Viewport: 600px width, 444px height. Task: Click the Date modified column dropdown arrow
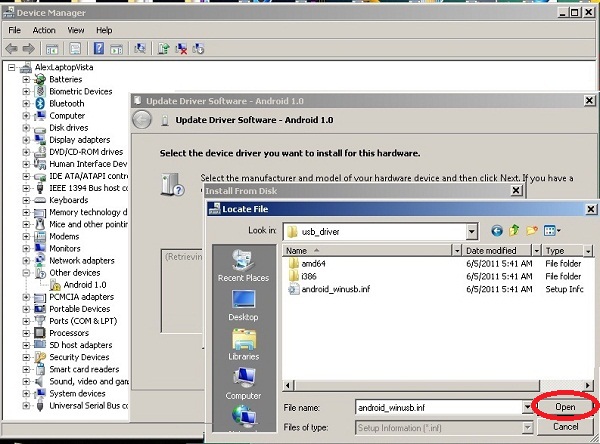pyautogui.click(x=537, y=251)
